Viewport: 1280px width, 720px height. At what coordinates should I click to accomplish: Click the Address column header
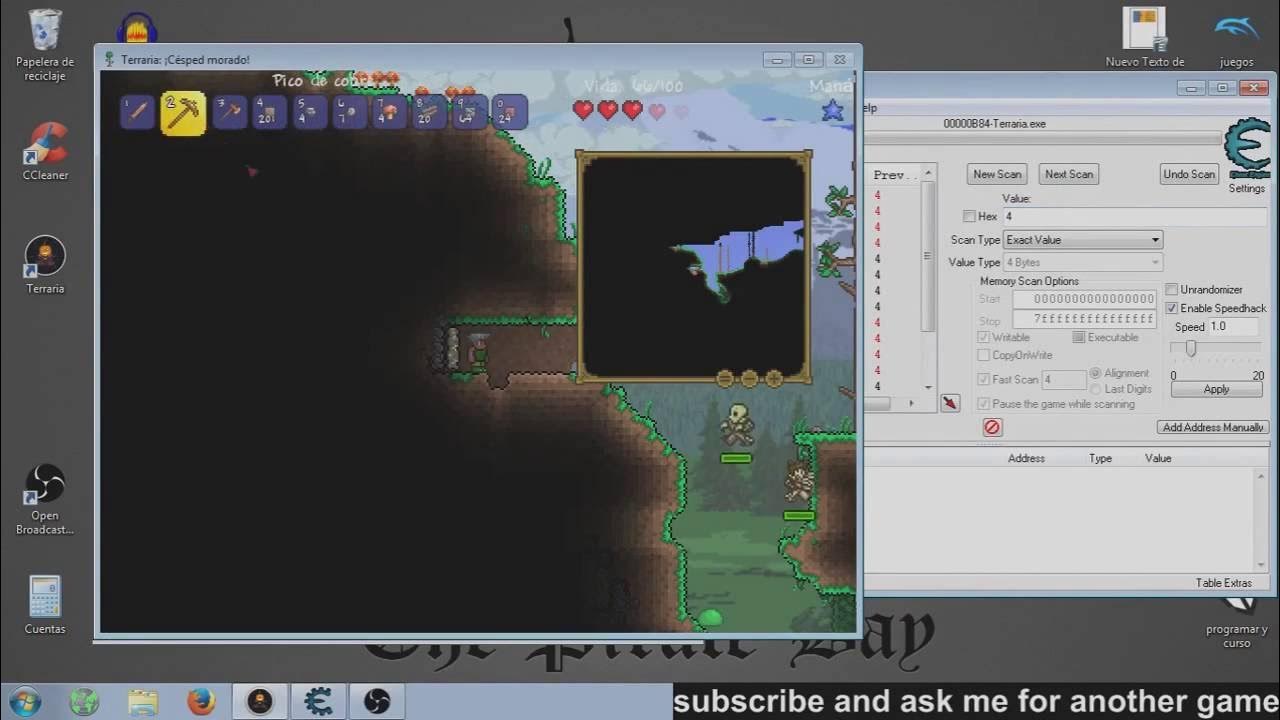coord(1026,458)
